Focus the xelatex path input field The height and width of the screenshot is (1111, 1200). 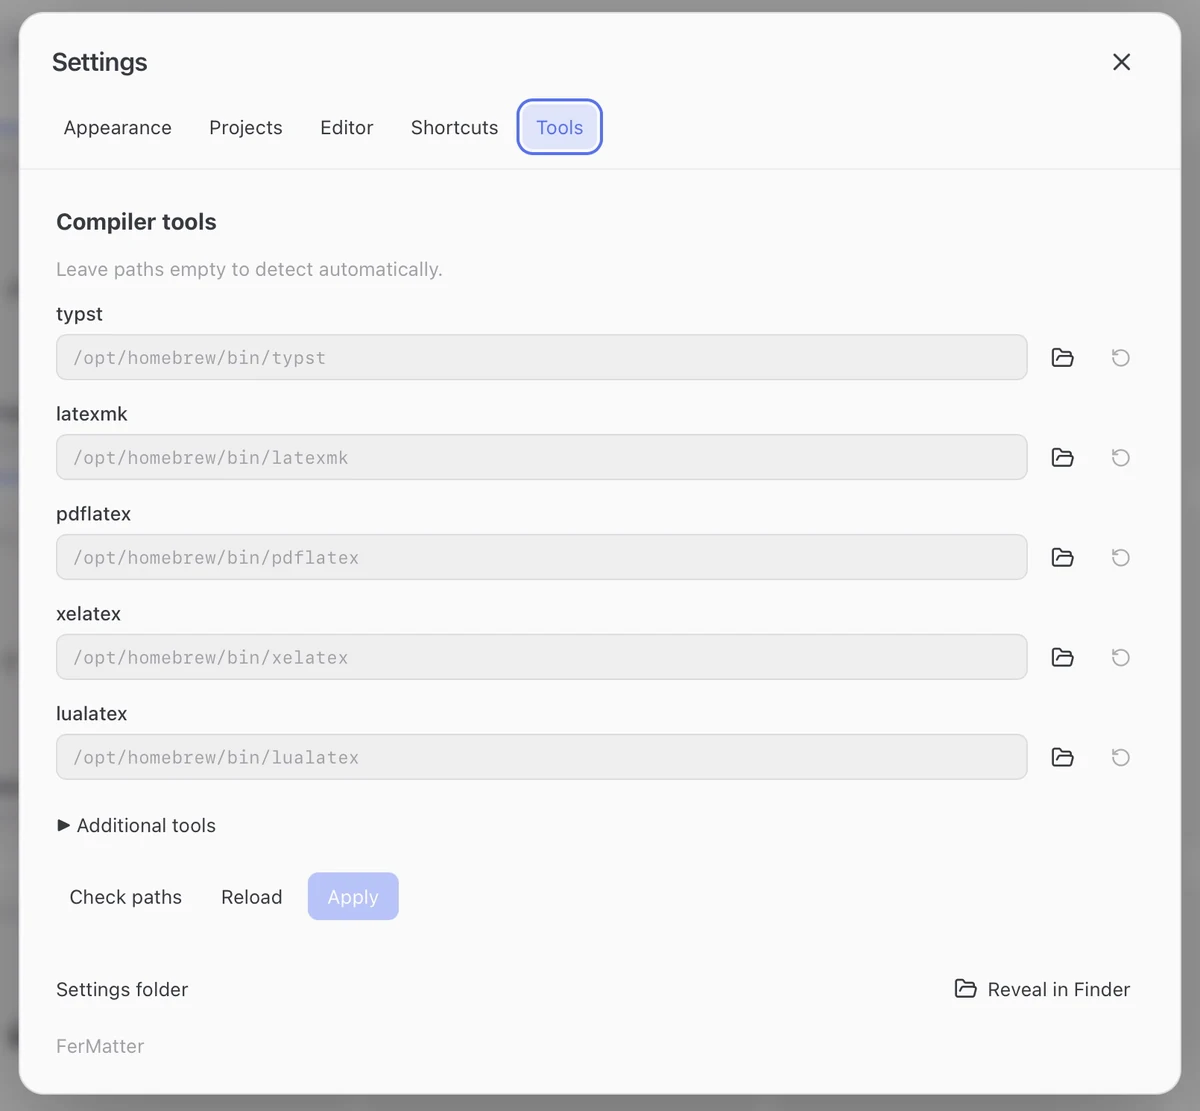point(541,658)
